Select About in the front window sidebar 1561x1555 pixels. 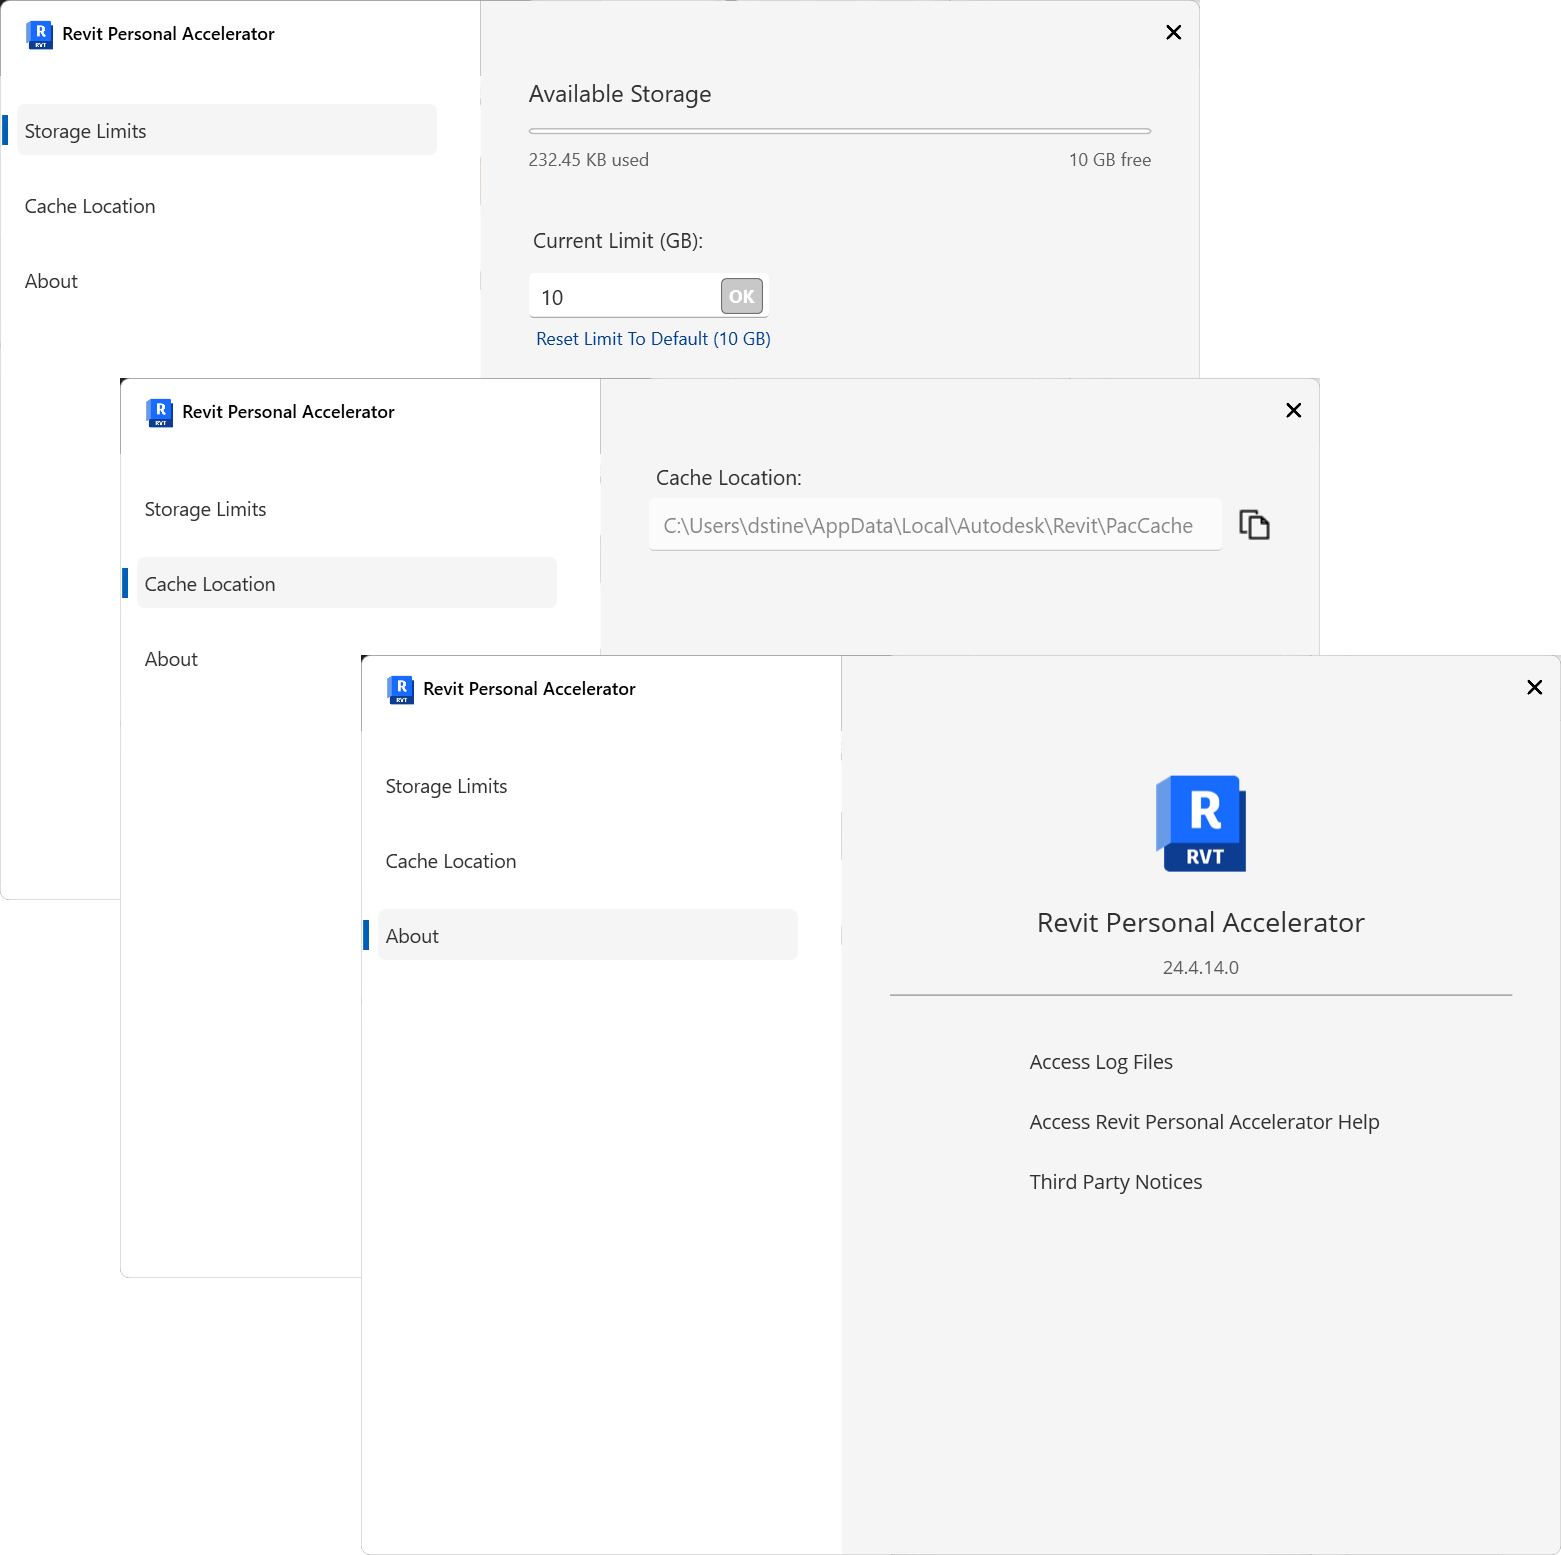(x=588, y=935)
